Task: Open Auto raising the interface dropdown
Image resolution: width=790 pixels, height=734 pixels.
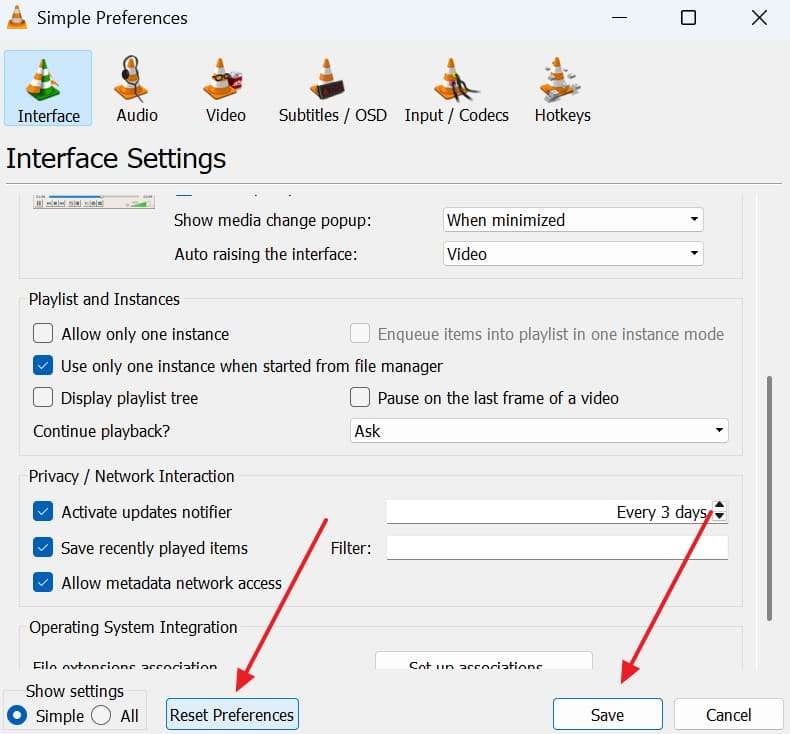Action: tap(573, 254)
